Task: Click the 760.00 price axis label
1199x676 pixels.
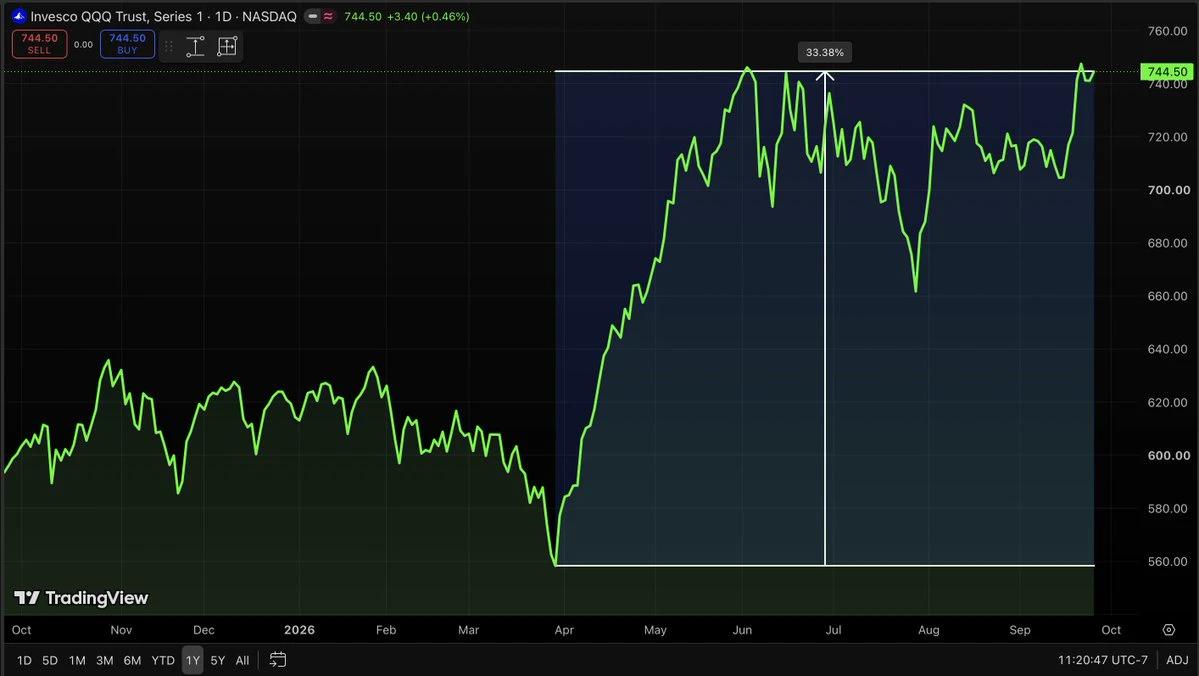Action: point(1168,31)
